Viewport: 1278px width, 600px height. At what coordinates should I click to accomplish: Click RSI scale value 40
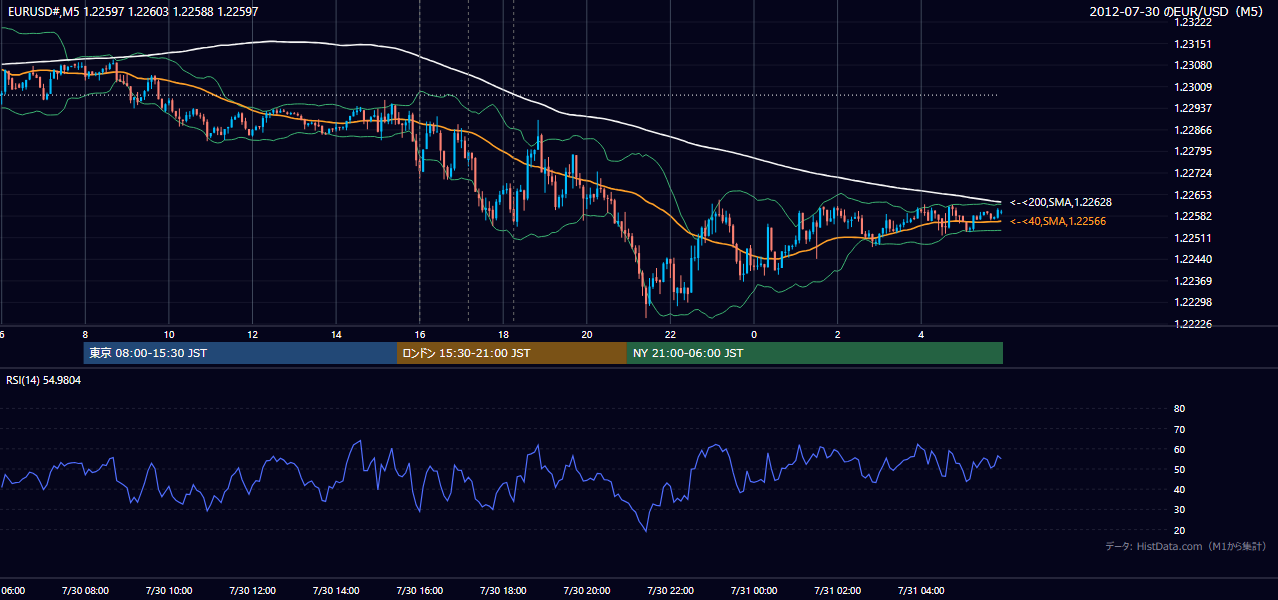[x=1179, y=489]
